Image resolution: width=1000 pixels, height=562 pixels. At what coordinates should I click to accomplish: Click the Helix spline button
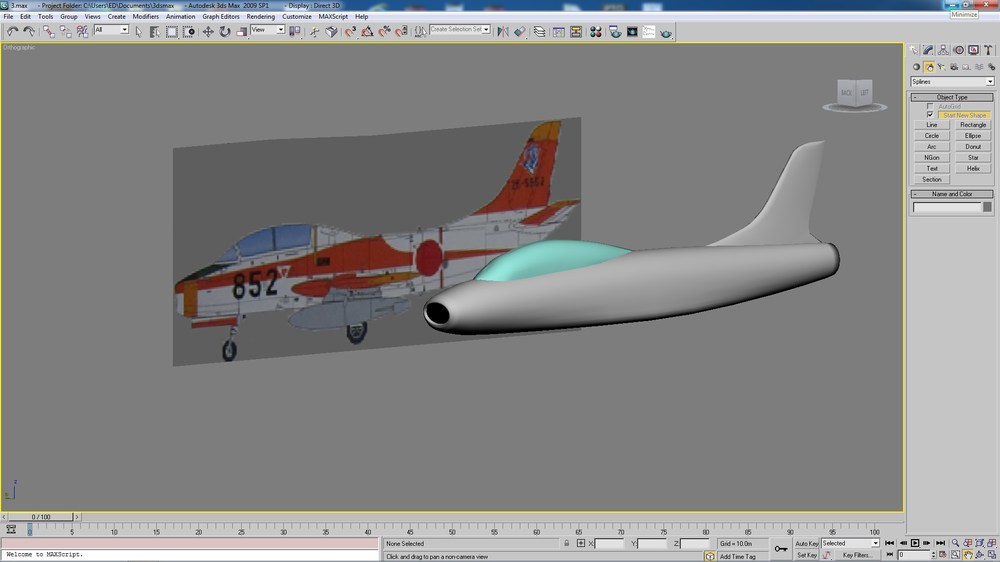point(973,168)
